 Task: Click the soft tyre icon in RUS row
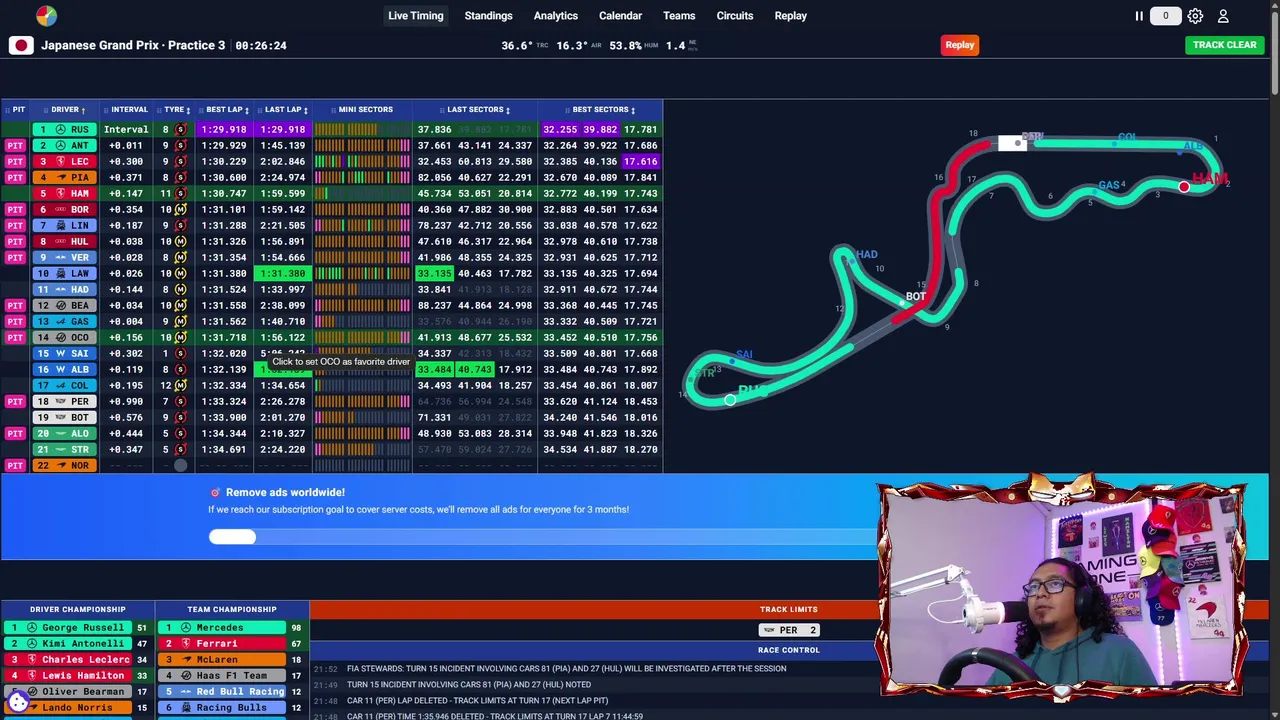pos(180,129)
